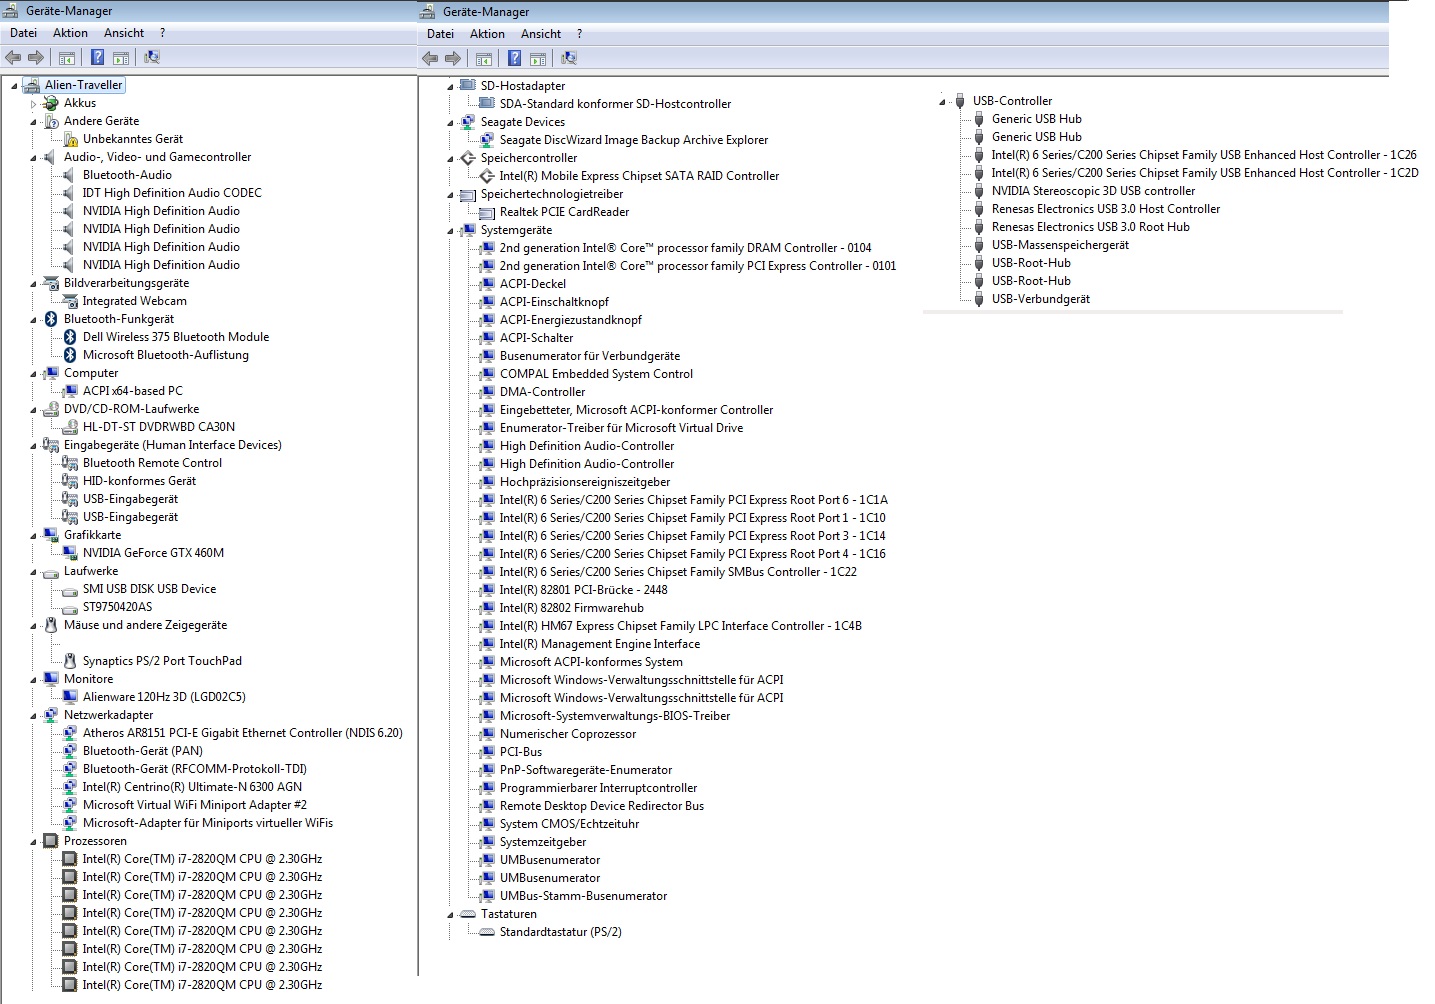Select SDA-Standard konformer SD-Hostcontroller
This screenshot has width=1435, height=1004.
pos(615,104)
